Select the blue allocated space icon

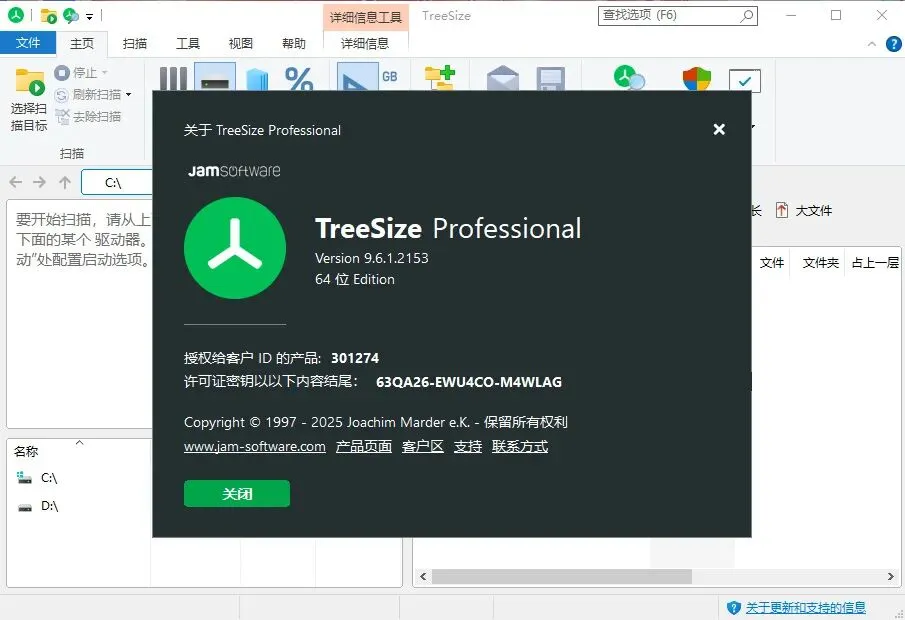257,79
